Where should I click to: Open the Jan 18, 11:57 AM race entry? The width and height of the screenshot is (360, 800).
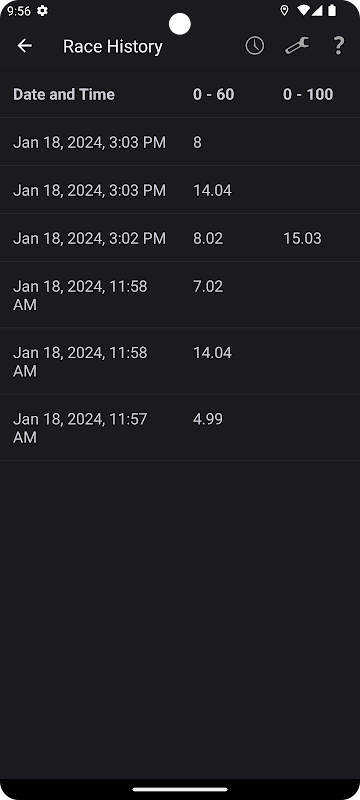(x=180, y=428)
